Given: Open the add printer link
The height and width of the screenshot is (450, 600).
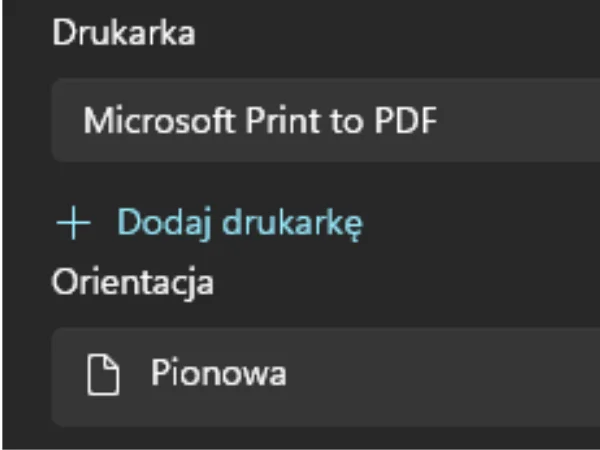Looking at the screenshot, I should [x=239, y=223].
